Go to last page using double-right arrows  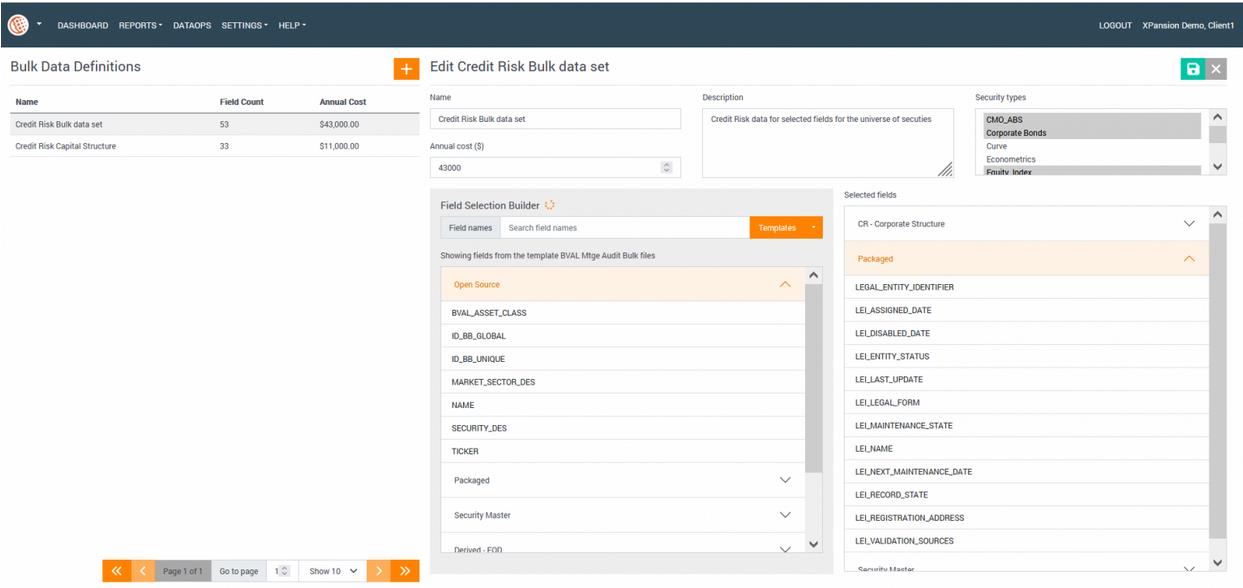[x=405, y=571]
